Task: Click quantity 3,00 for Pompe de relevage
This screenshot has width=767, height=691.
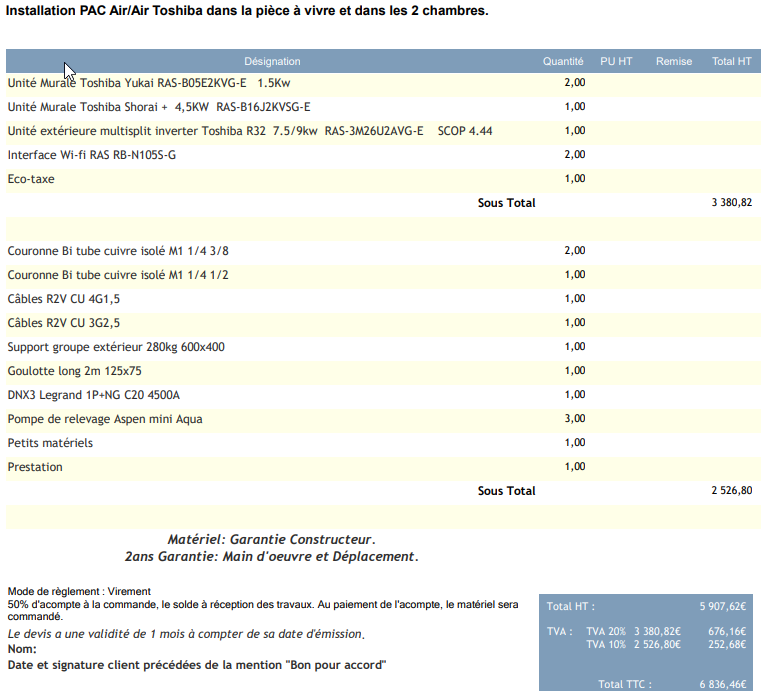Action: (x=575, y=419)
